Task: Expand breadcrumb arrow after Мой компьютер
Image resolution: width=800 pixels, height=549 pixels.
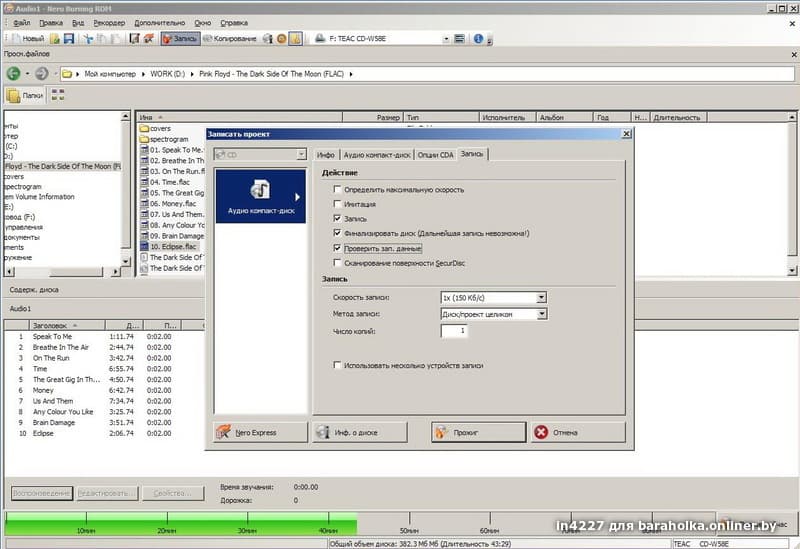Action: coord(143,74)
